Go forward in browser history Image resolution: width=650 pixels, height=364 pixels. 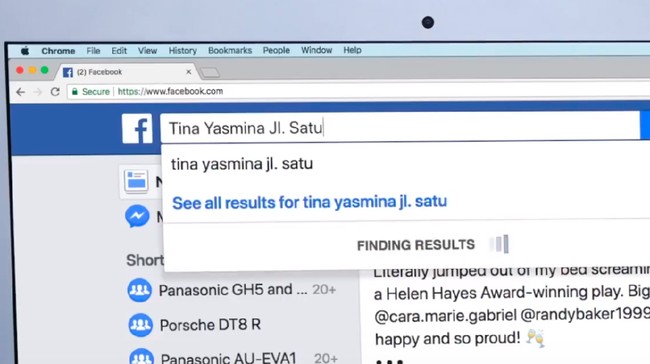[38, 92]
